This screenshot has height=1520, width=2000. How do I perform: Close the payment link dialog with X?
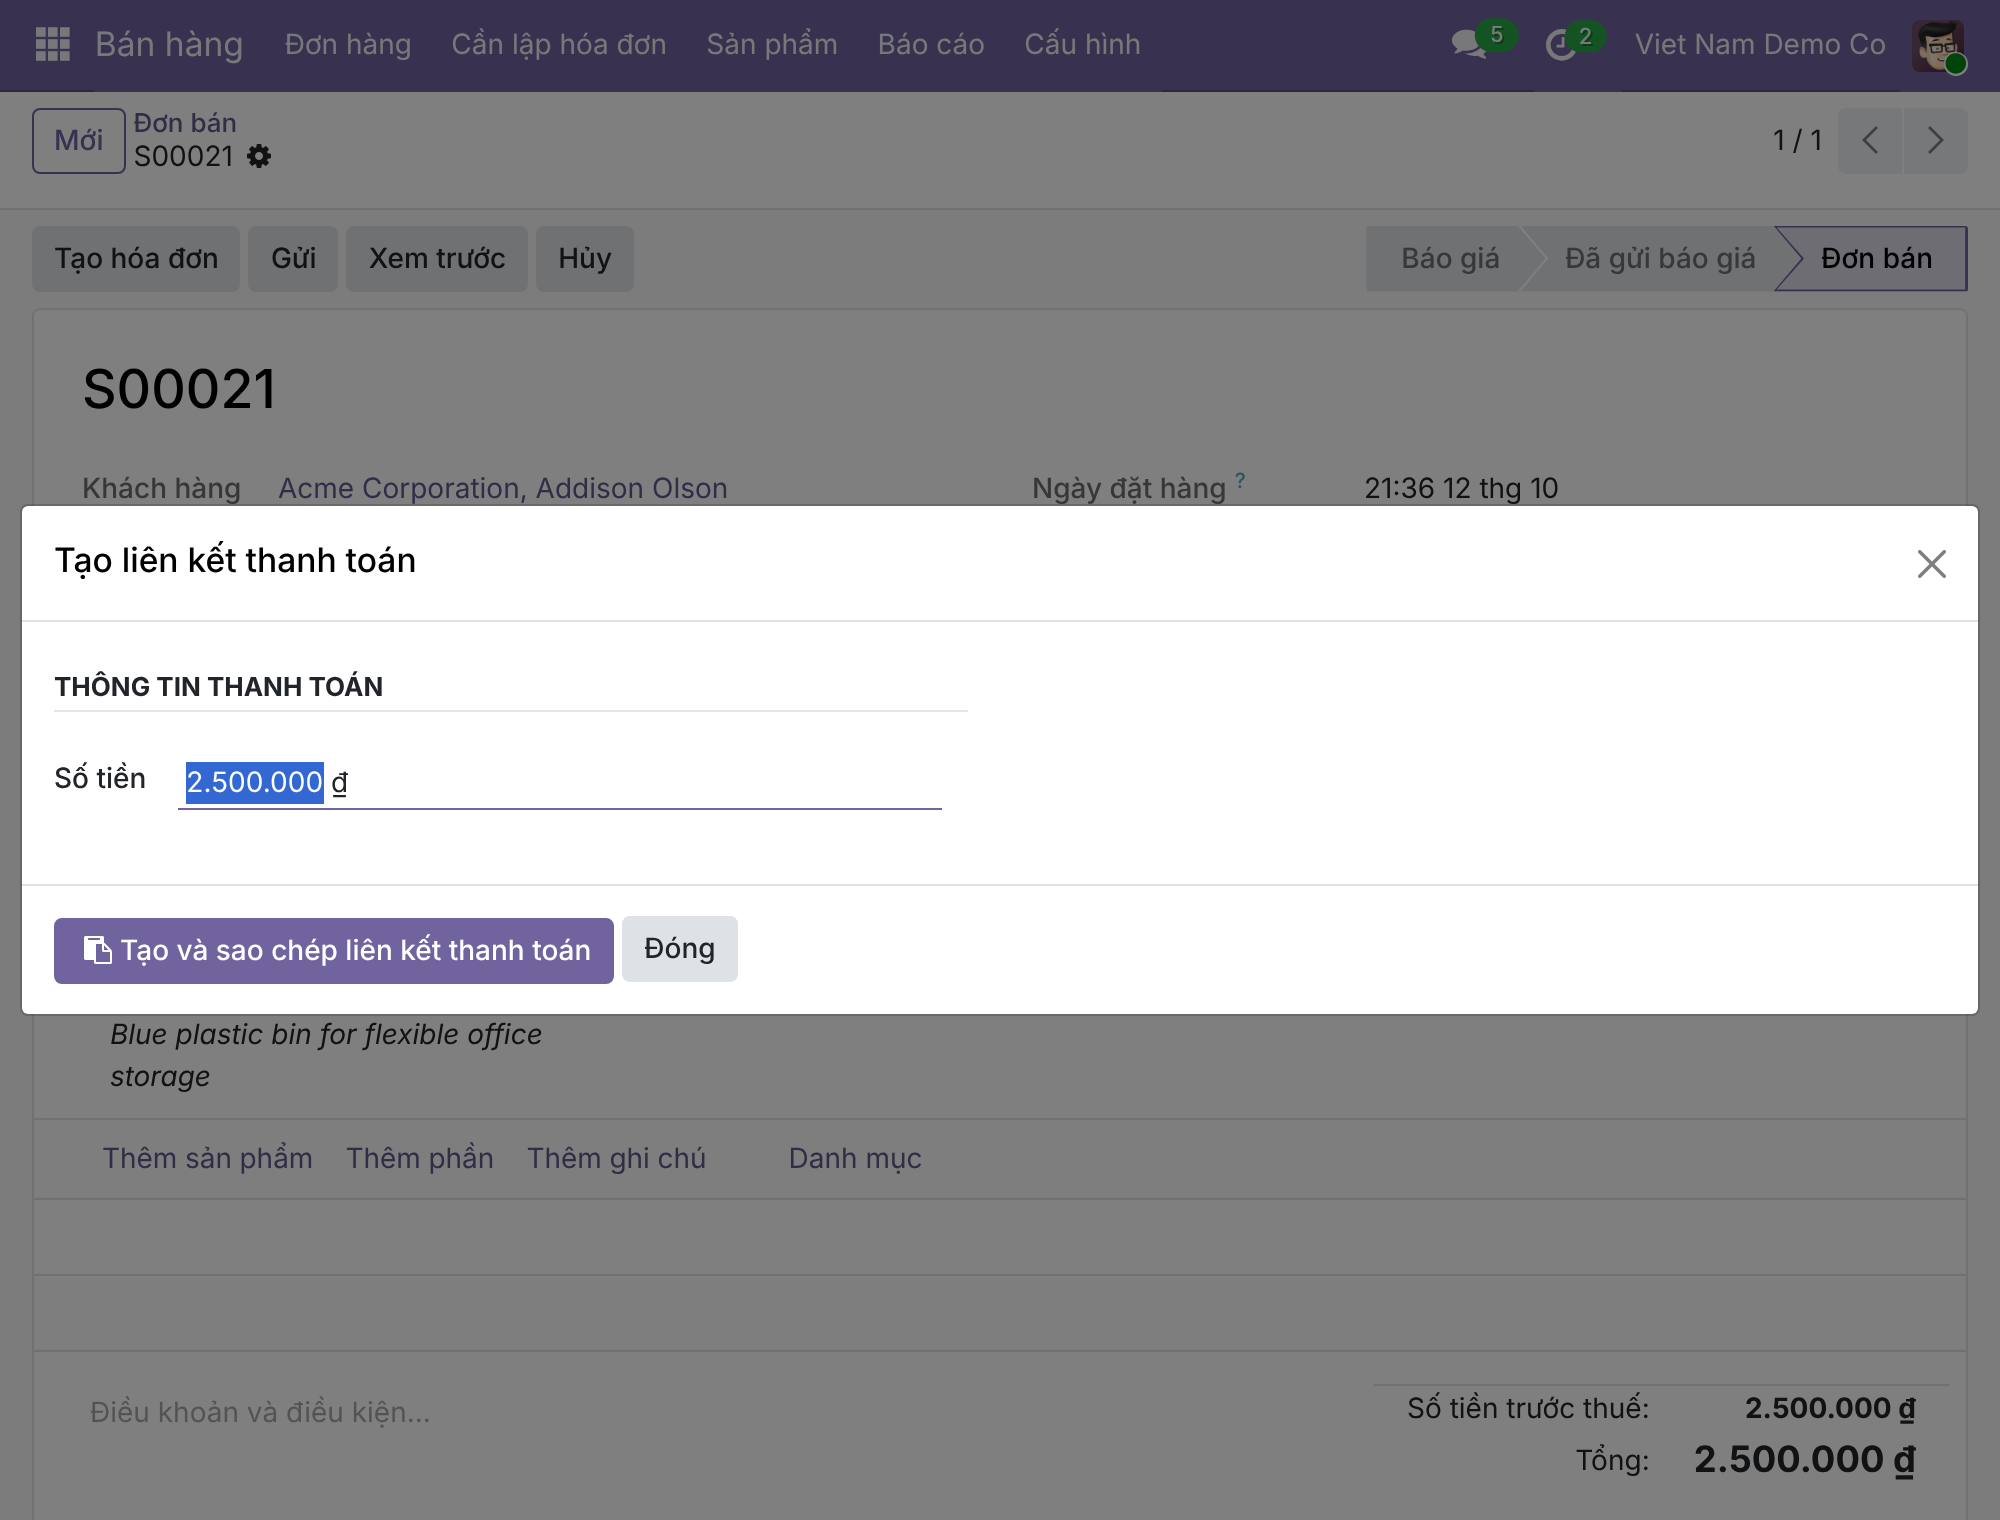click(1931, 564)
